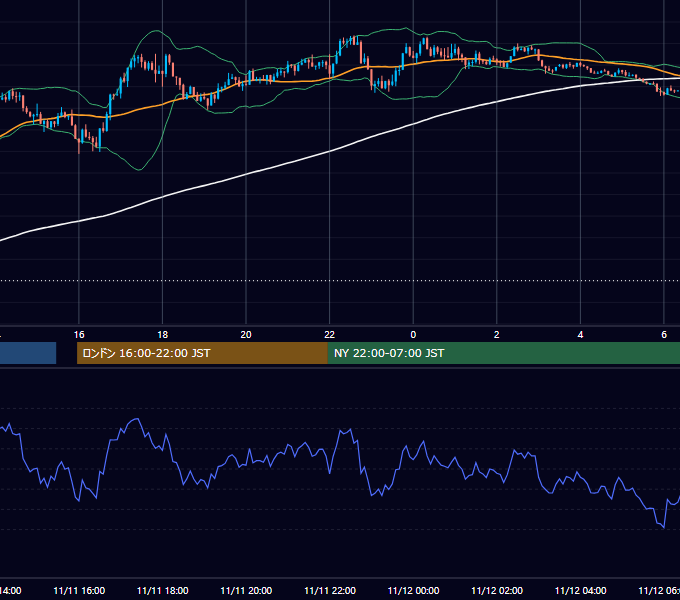Click the 6 hour axis label
The height and width of the screenshot is (600, 680).
(664, 335)
